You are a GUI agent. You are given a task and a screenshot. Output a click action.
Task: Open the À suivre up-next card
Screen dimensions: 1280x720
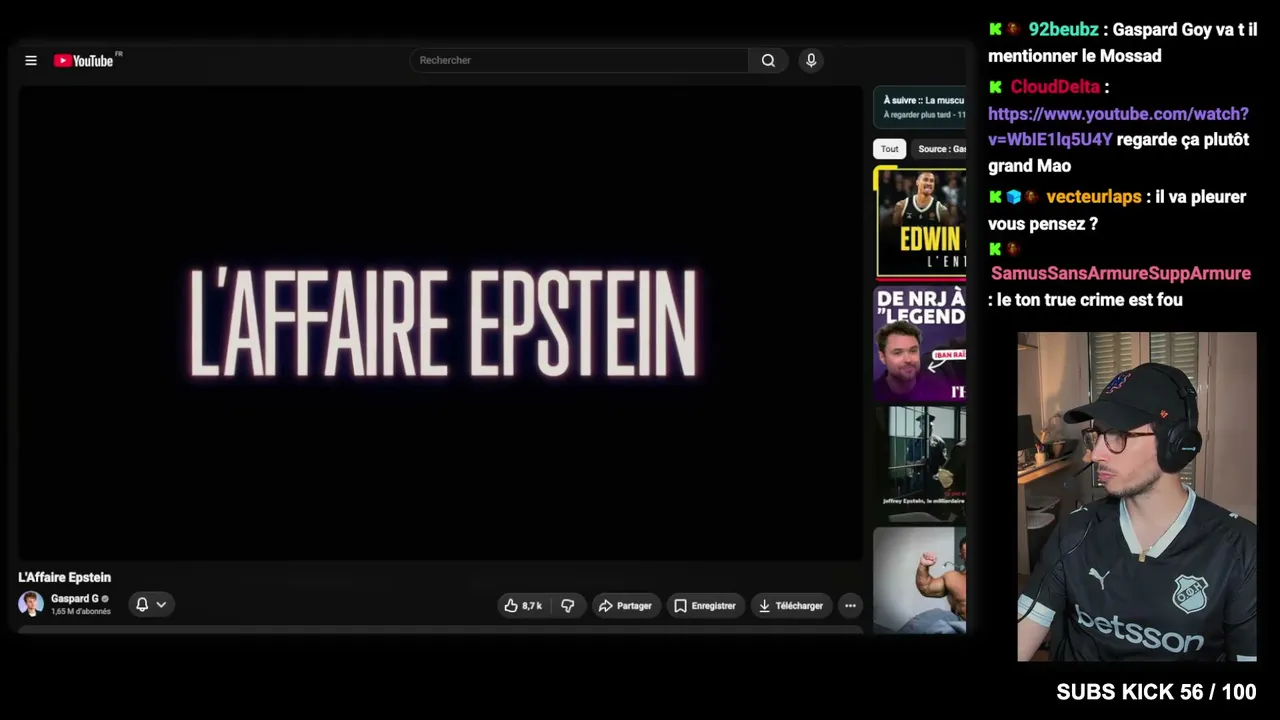click(x=921, y=107)
